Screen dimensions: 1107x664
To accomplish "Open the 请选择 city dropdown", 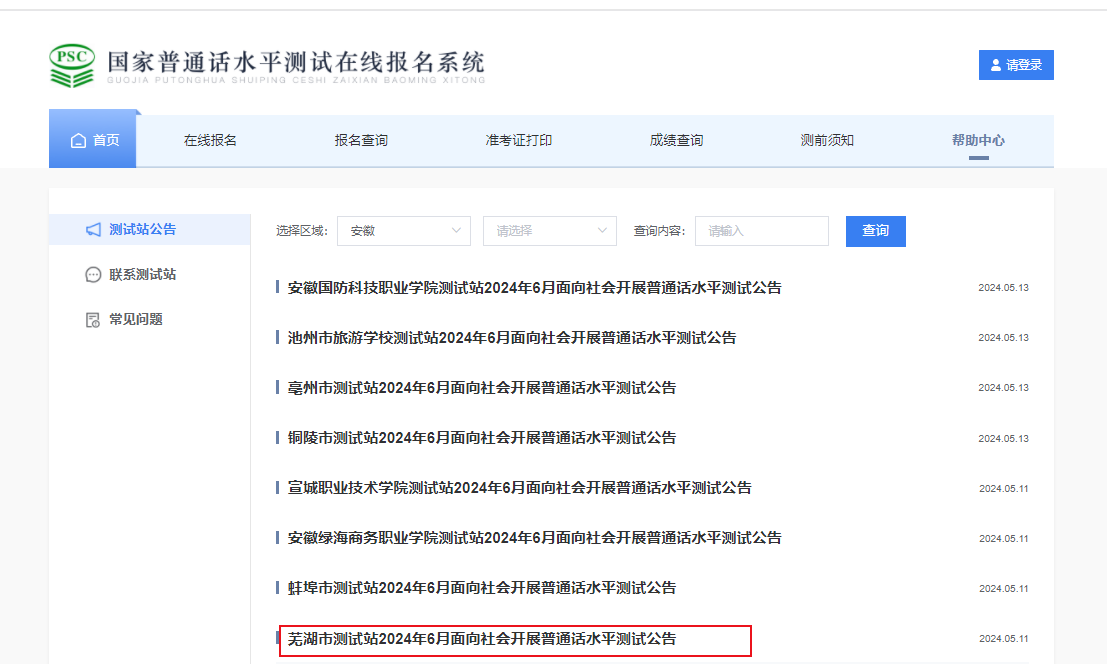I will (549, 231).
